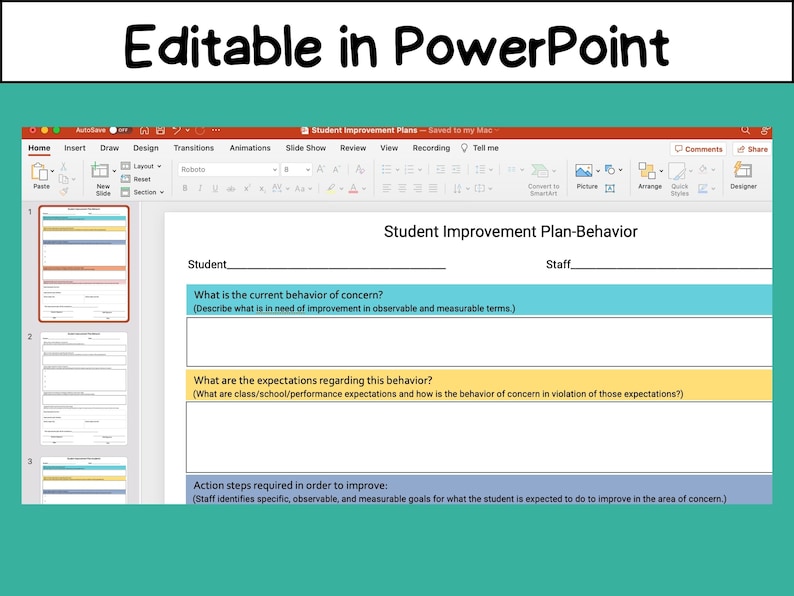Click the Text Box icon below Shapes
Screen dimensions: 794x596
pyautogui.click(x=610, y=188)
